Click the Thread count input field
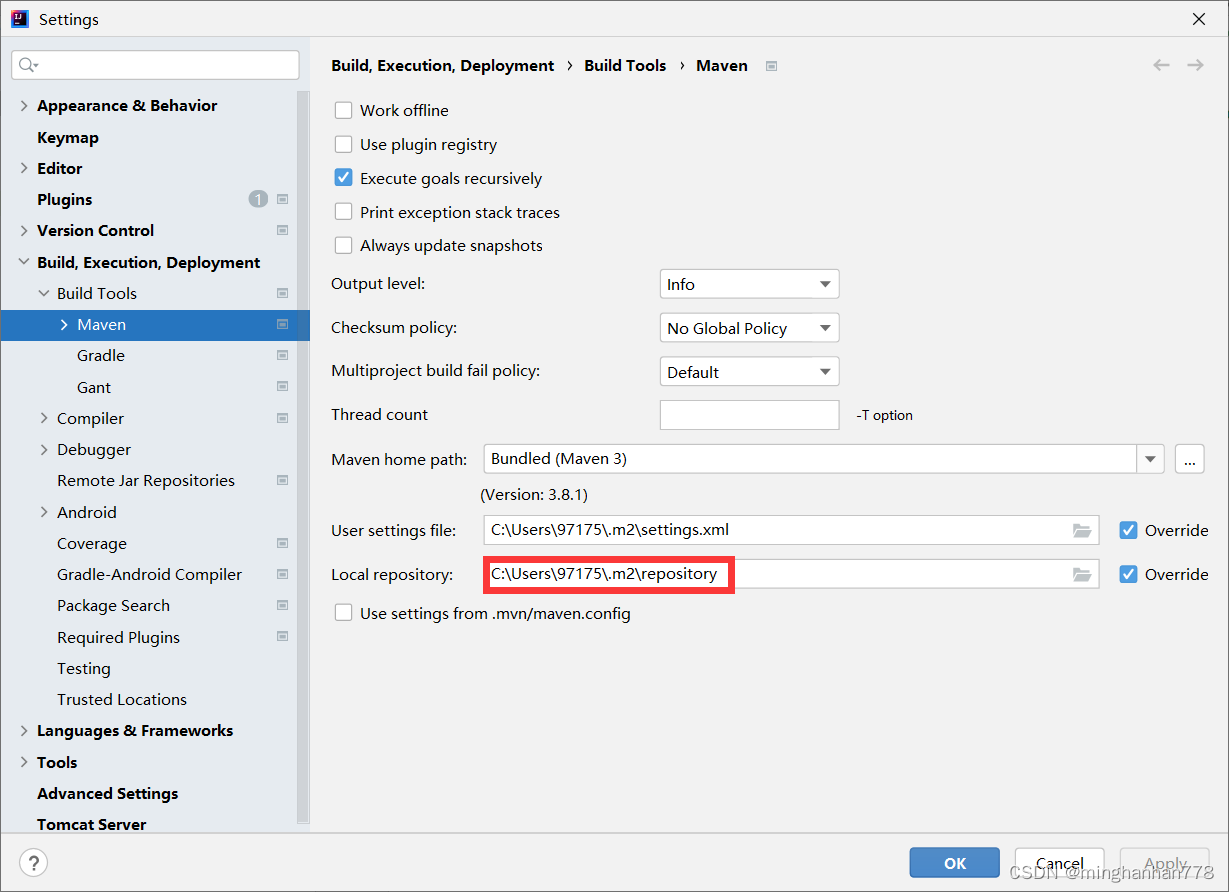 [749, 415]
